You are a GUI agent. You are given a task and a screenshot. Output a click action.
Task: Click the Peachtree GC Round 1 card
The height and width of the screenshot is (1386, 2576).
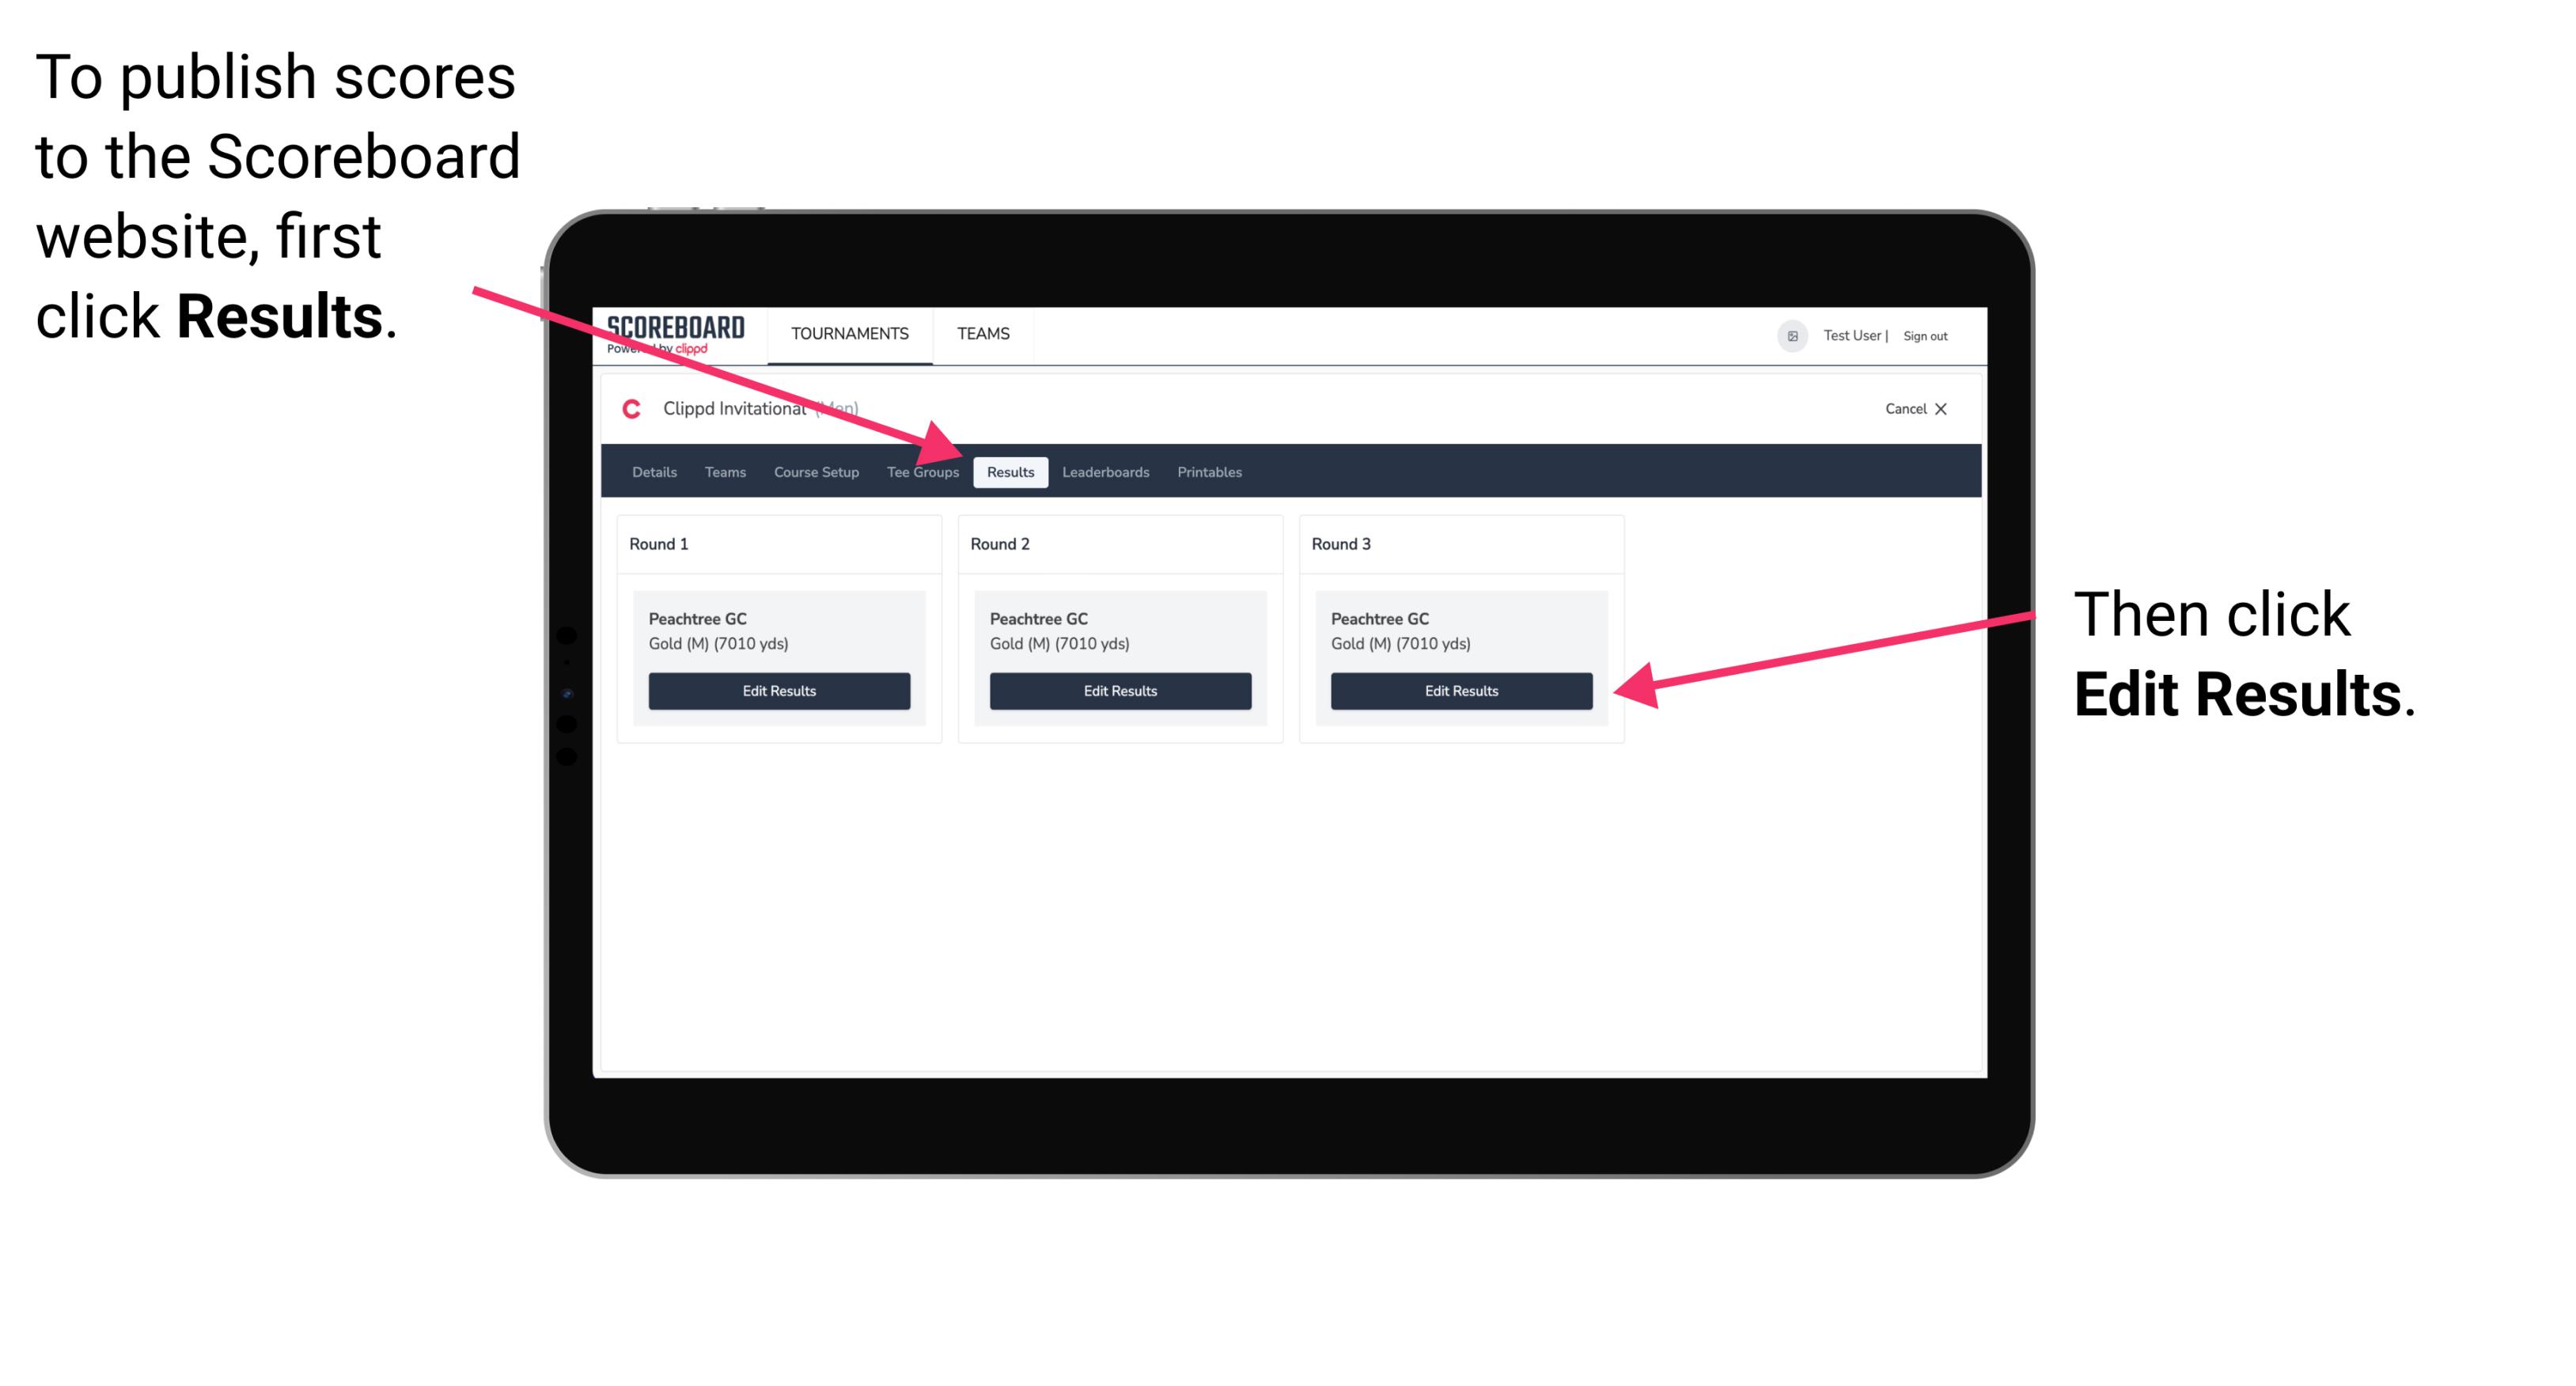pos(780,657)
